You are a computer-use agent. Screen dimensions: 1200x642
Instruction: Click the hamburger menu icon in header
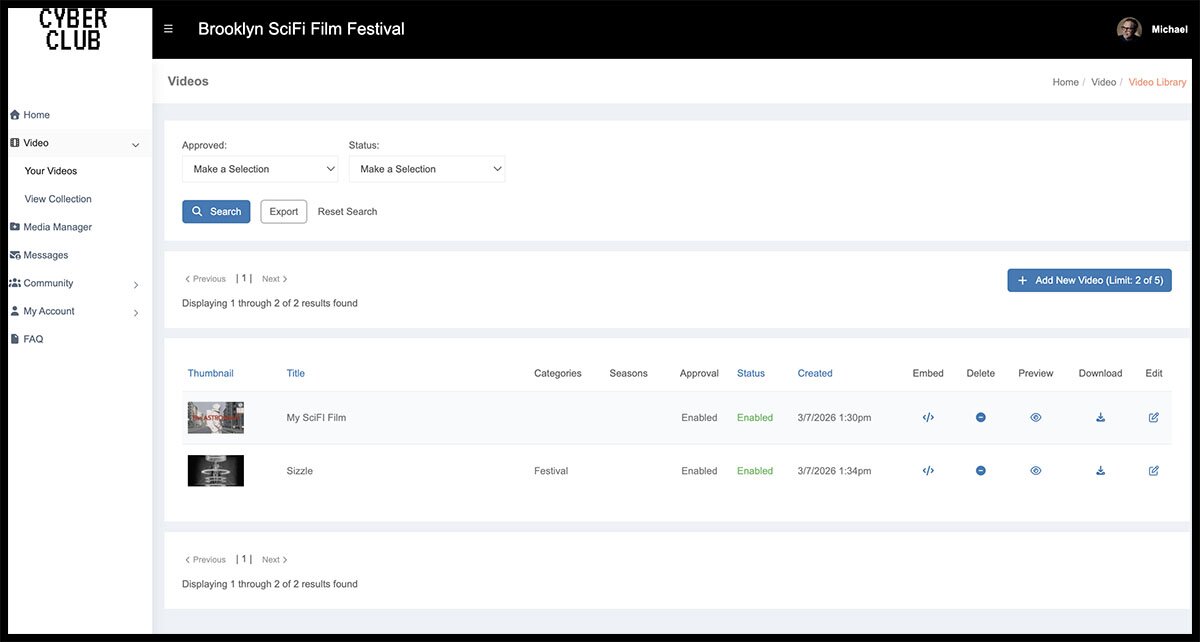point(168,29)
